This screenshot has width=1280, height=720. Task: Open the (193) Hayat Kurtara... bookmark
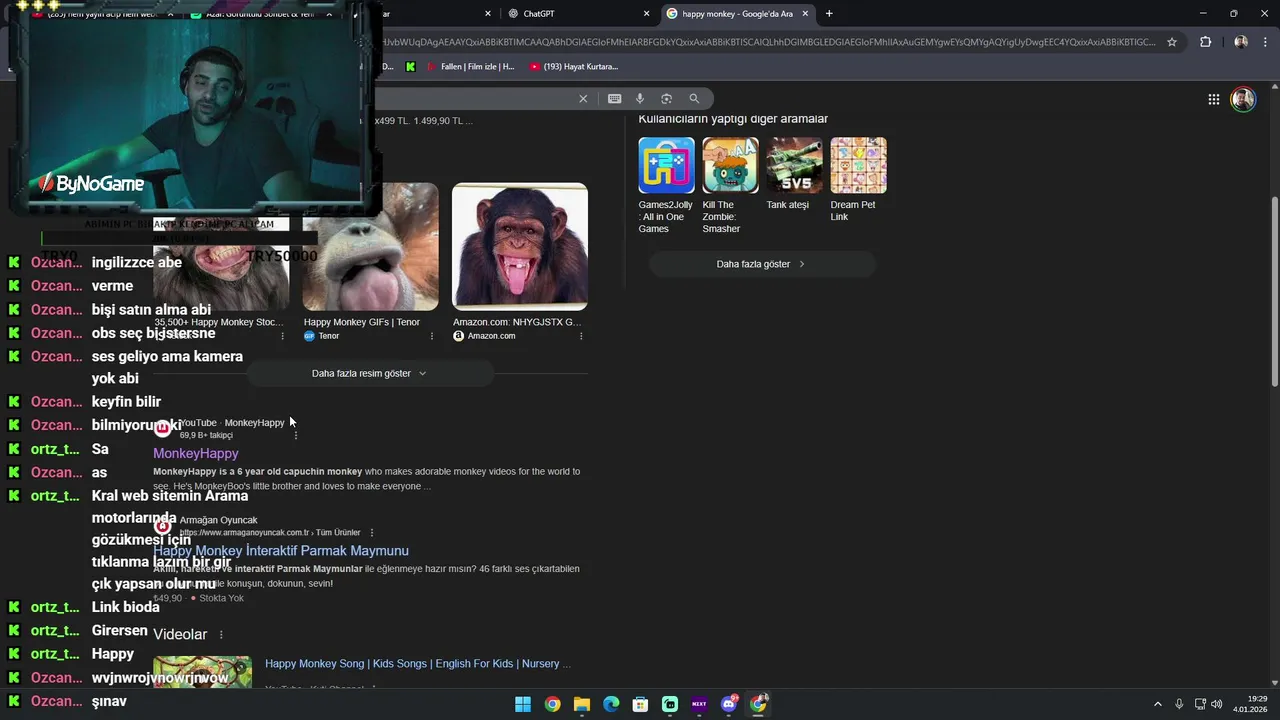574,67
